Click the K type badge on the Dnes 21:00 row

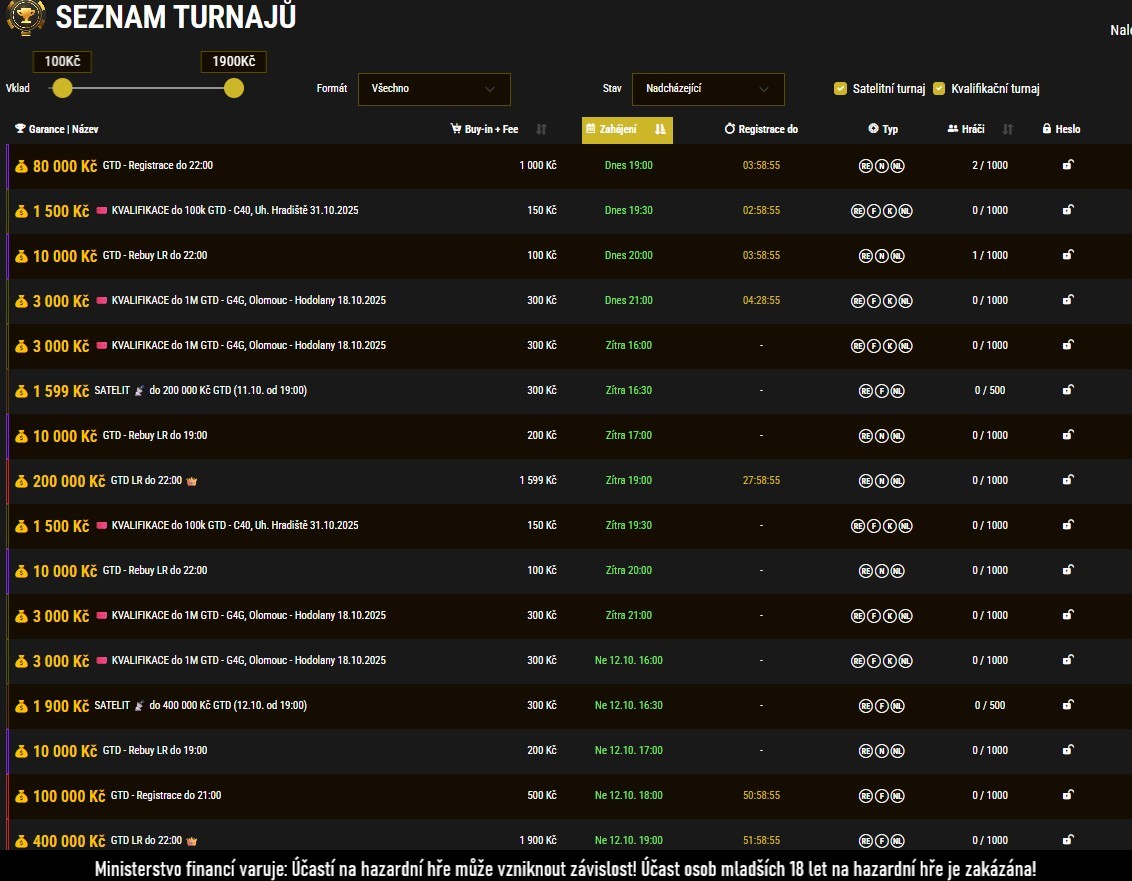(x=890, y=301)
